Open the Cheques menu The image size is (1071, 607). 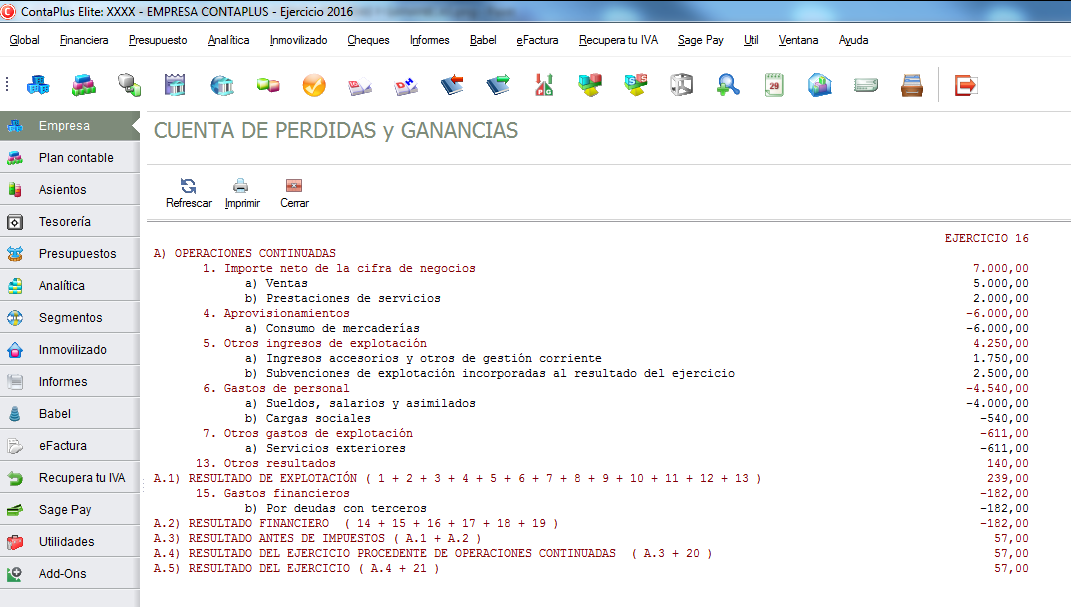tap(368, 40)
